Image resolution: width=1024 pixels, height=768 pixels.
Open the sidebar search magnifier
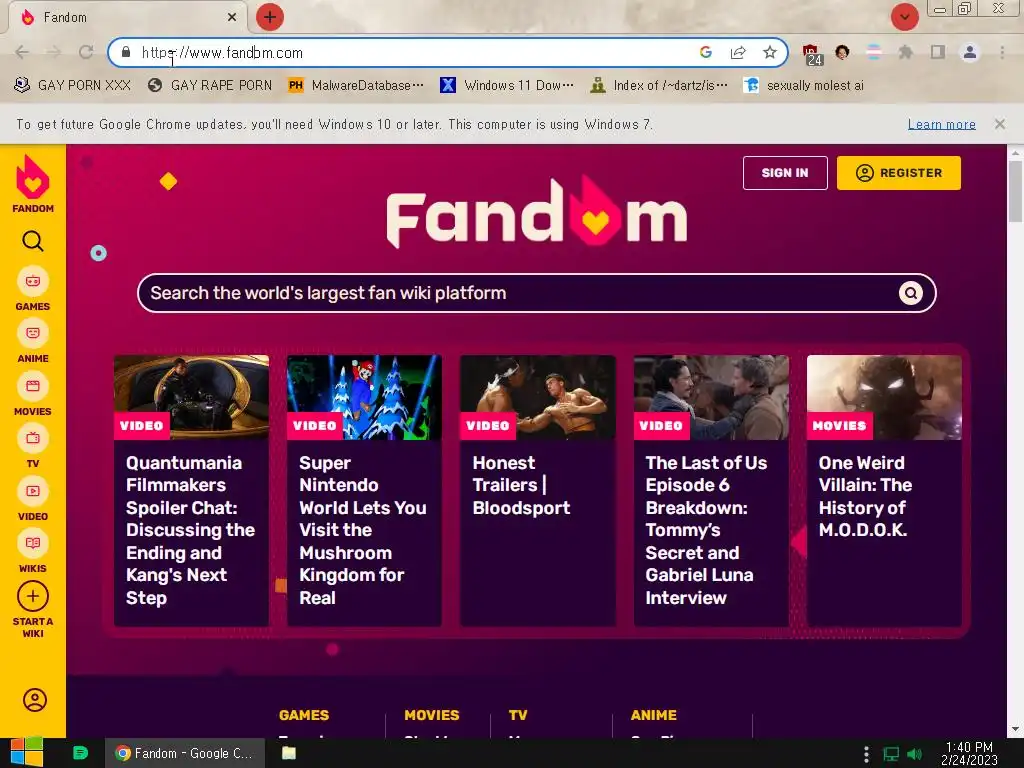click(x=33, y=241)
